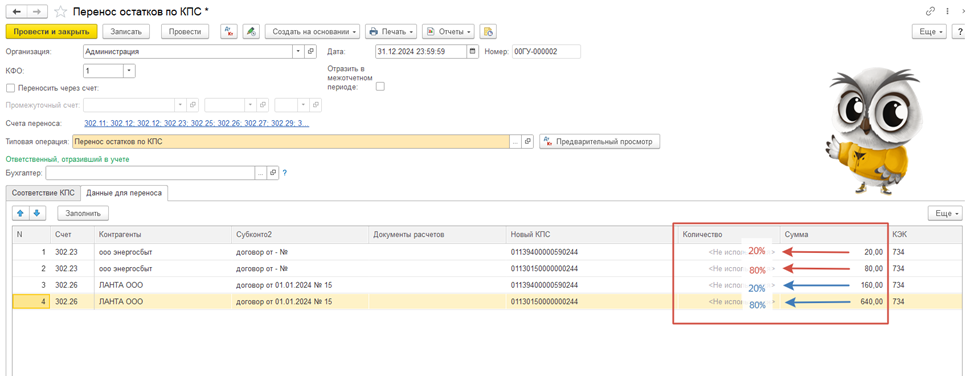Viewport: 974px width, 376px height.
Task: Expand the Организация dropdown list
Action: coord(299,52)
